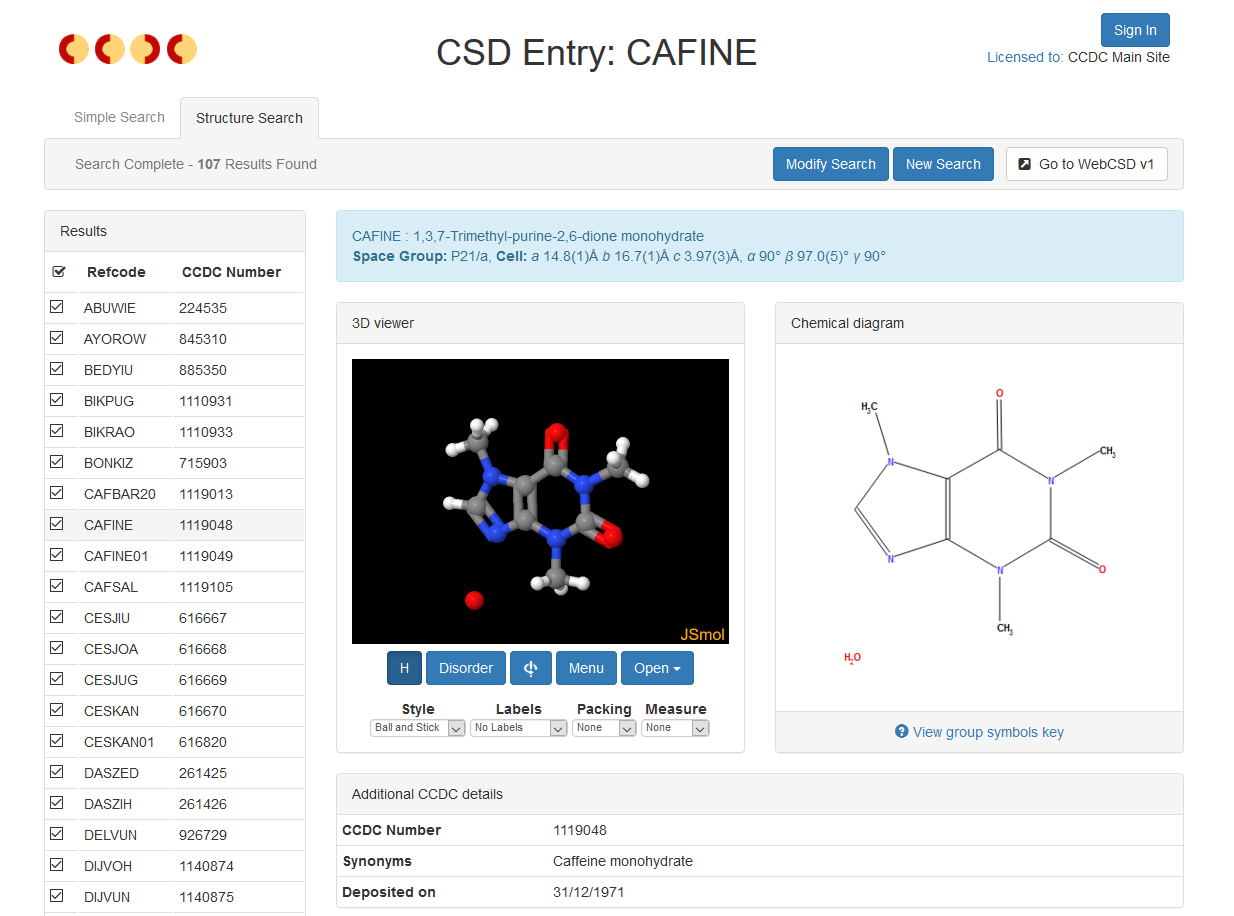1234x916 pixels.
Task: Click the H2O label in chemical diagram
Action: pos(852,658)
